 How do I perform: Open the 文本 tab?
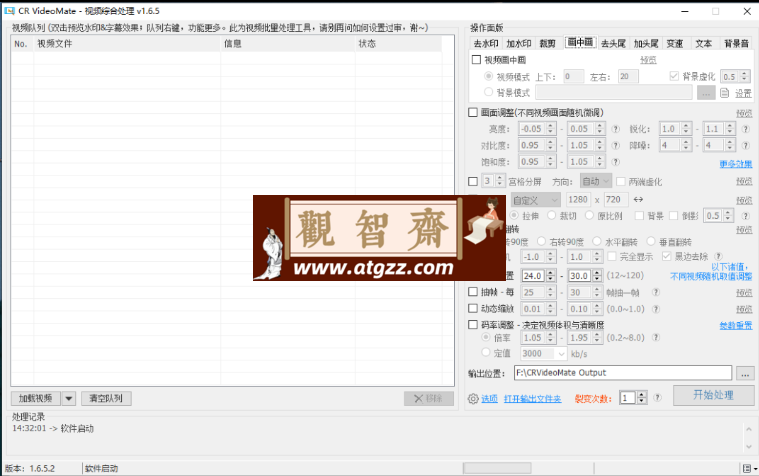[703, 44]
